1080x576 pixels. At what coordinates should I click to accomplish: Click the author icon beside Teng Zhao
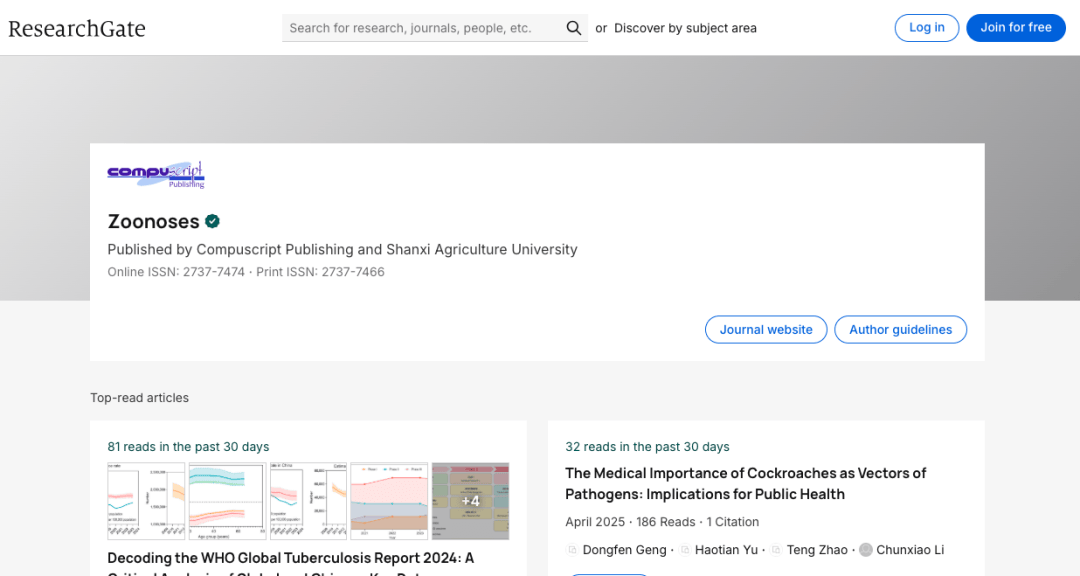(776, 550)
